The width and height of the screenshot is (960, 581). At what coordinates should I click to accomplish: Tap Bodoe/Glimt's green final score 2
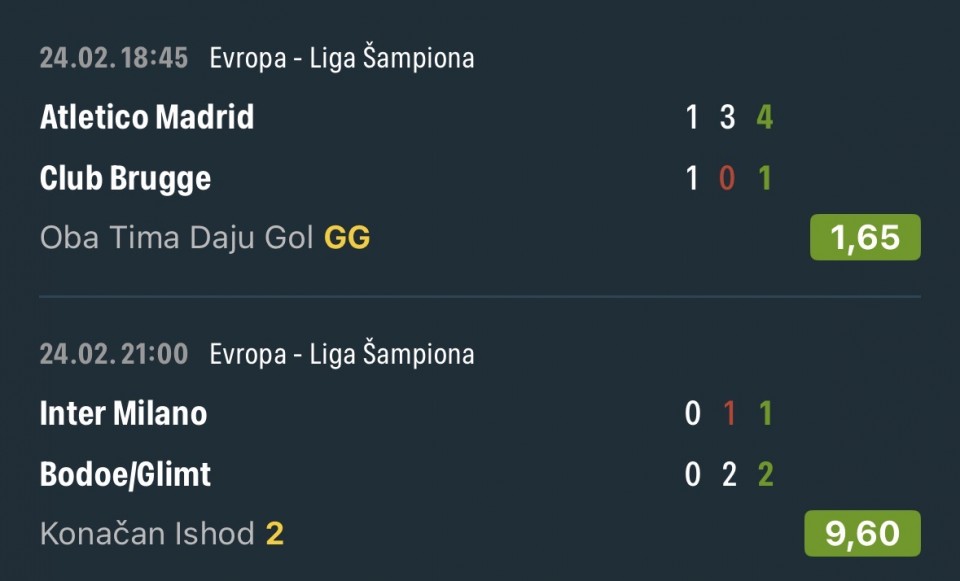click(765, 474)
